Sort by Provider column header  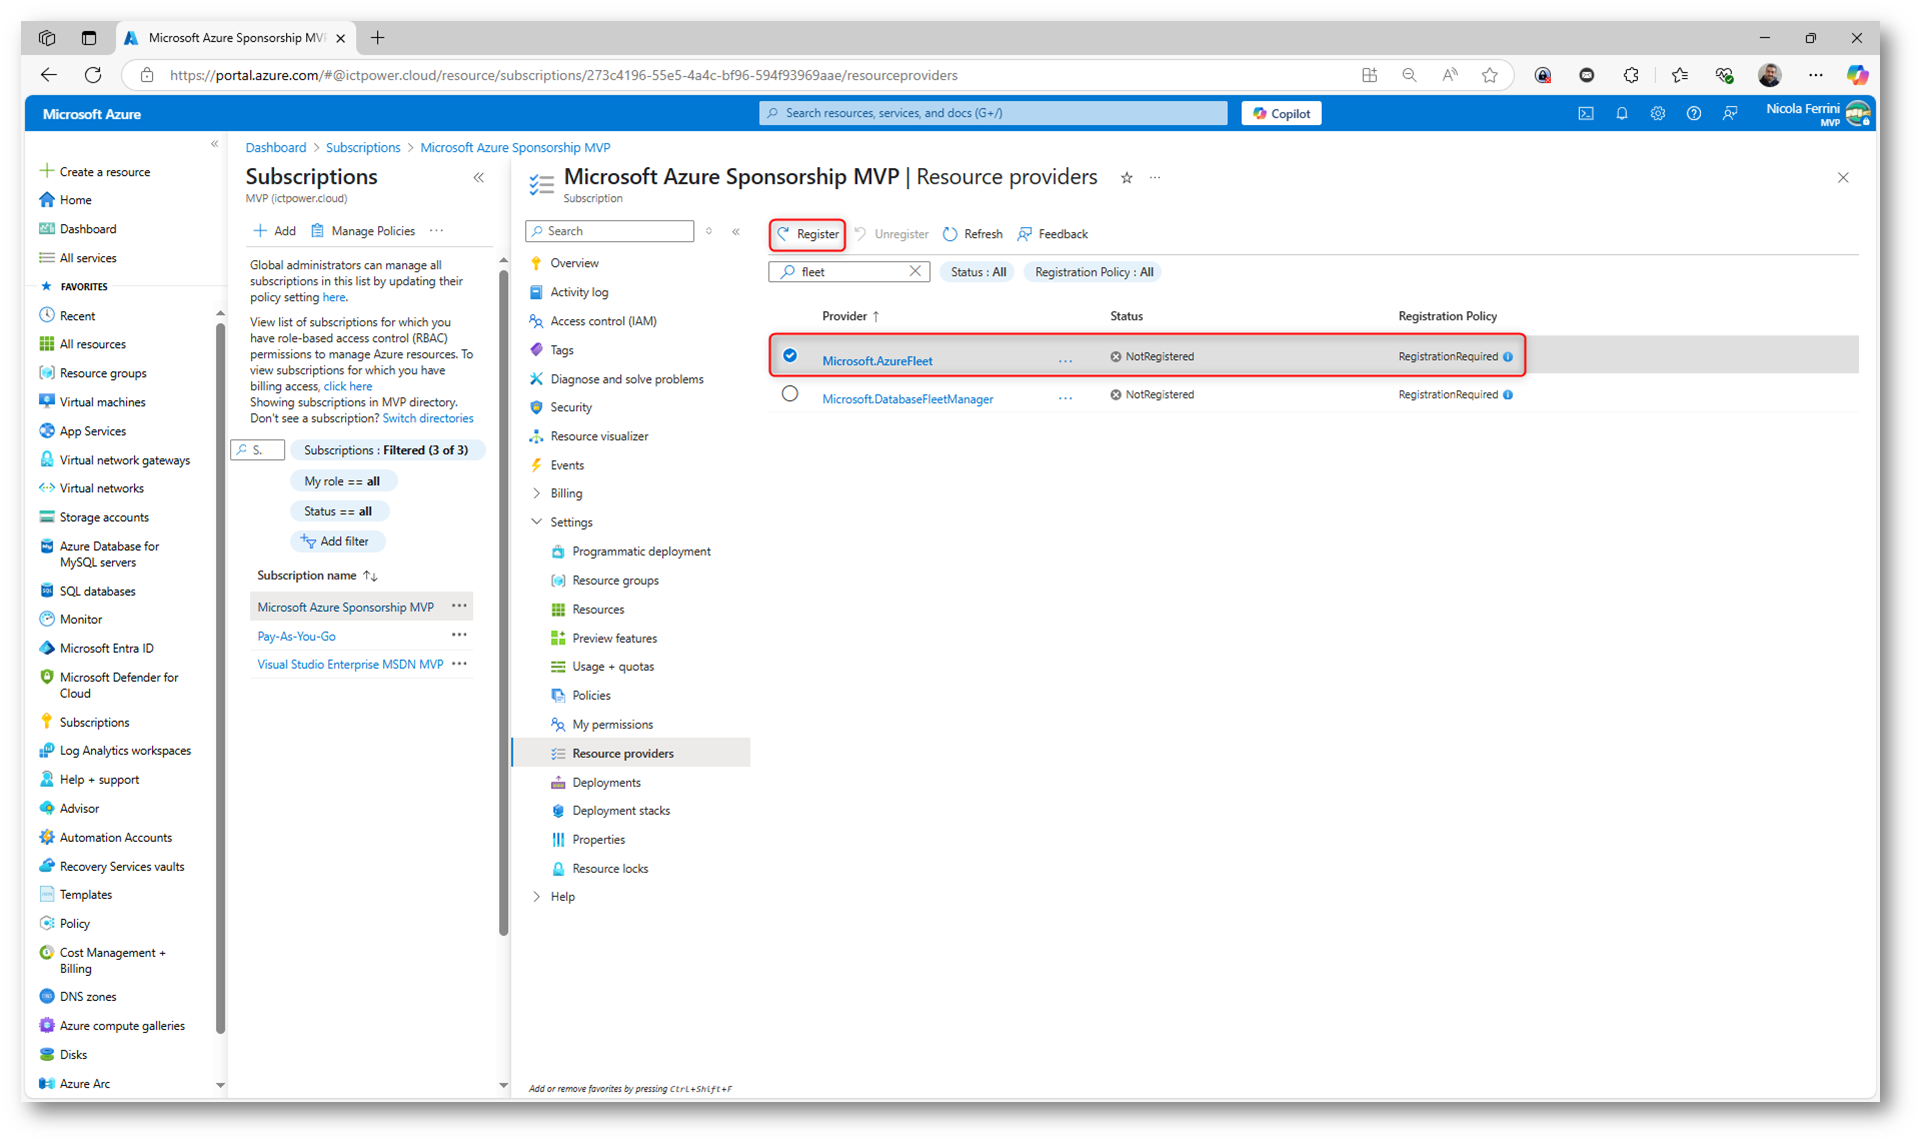pyautogui.click(x=850, y=316)
